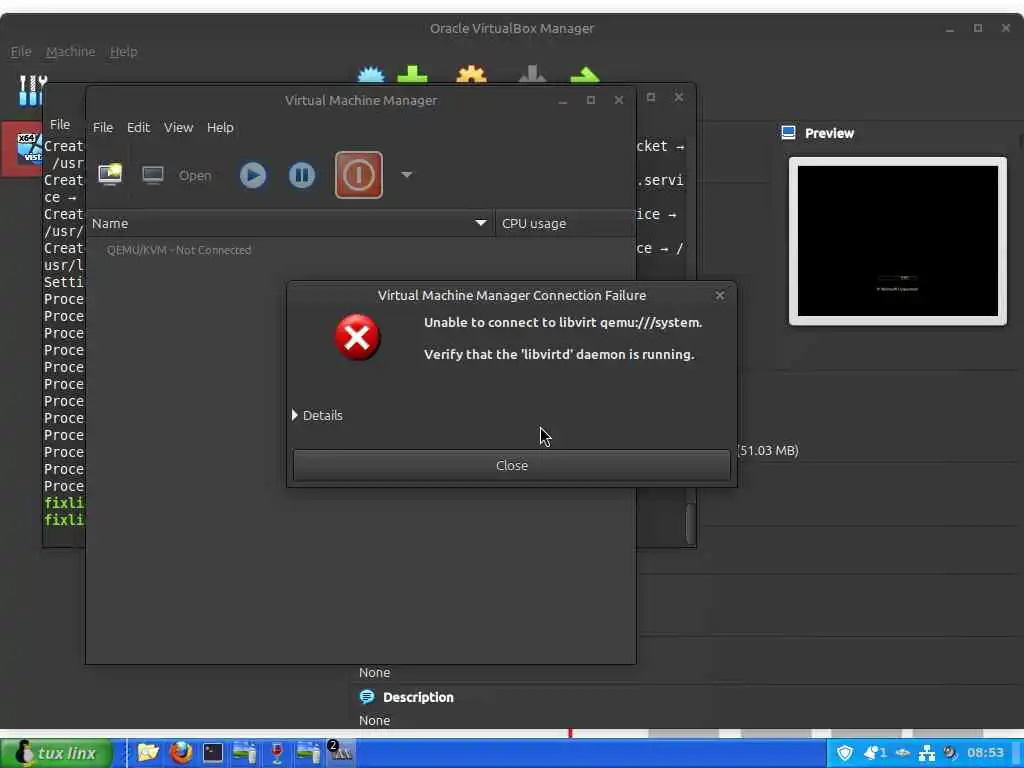Image resolution: width=1024 pixels, height=768 pixels.
Task: Open Virtual Machine Manager Edit menu
Action: (x=138, y=127)
